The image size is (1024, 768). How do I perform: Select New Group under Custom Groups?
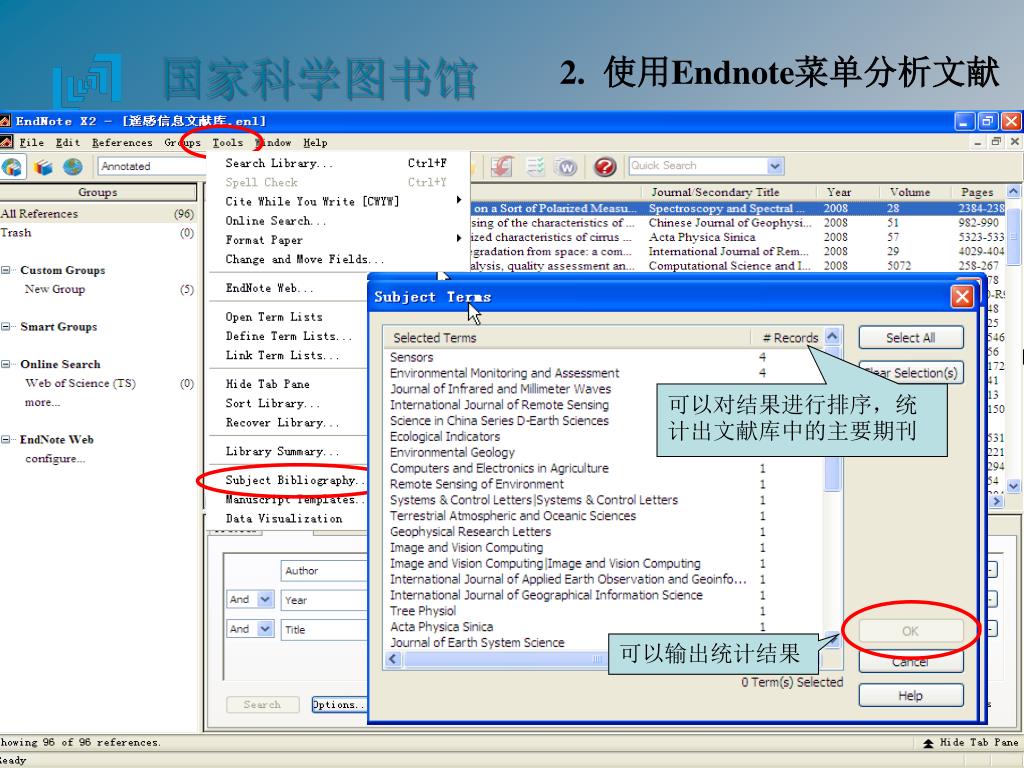coord(98,289)
